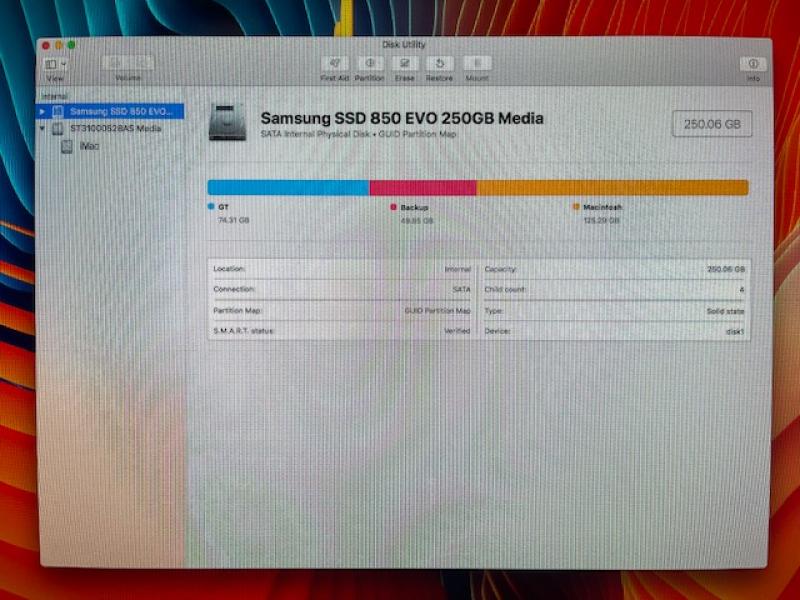Click the Location row label
This screenshot has width=800, height=600.
coord(229,268)
